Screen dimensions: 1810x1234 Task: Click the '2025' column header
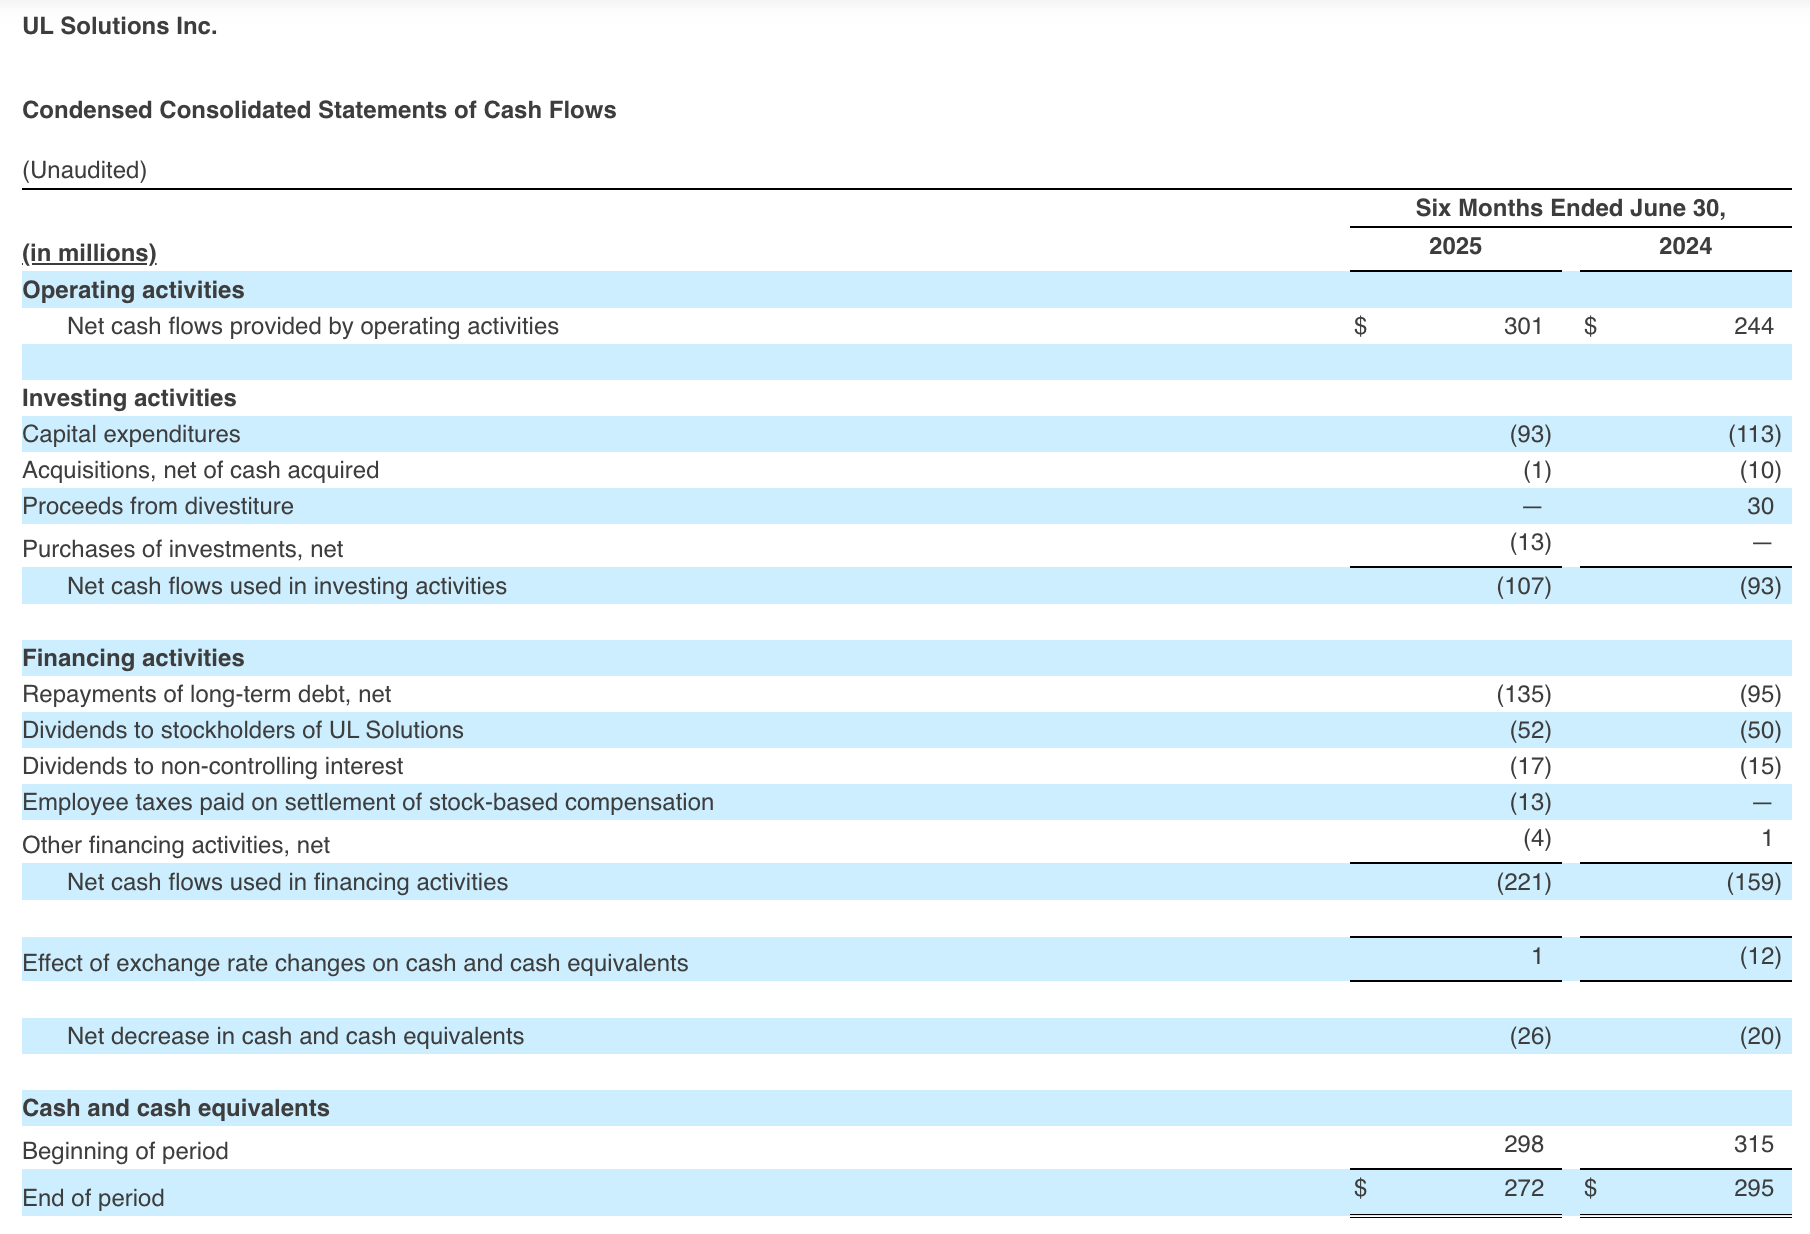(x=1455, y=246)
